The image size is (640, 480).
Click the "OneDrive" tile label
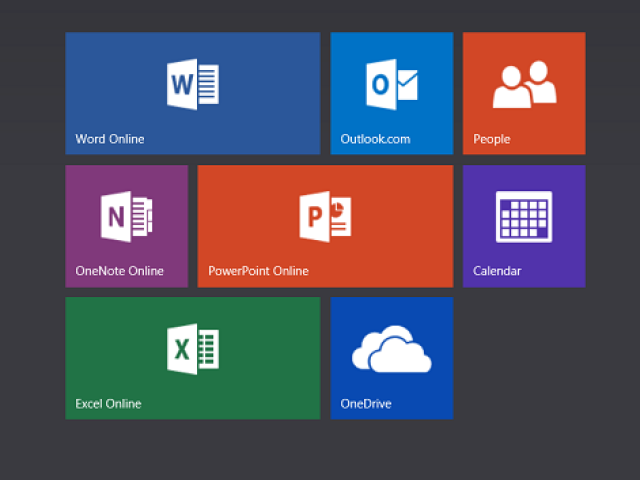[366, 404]
